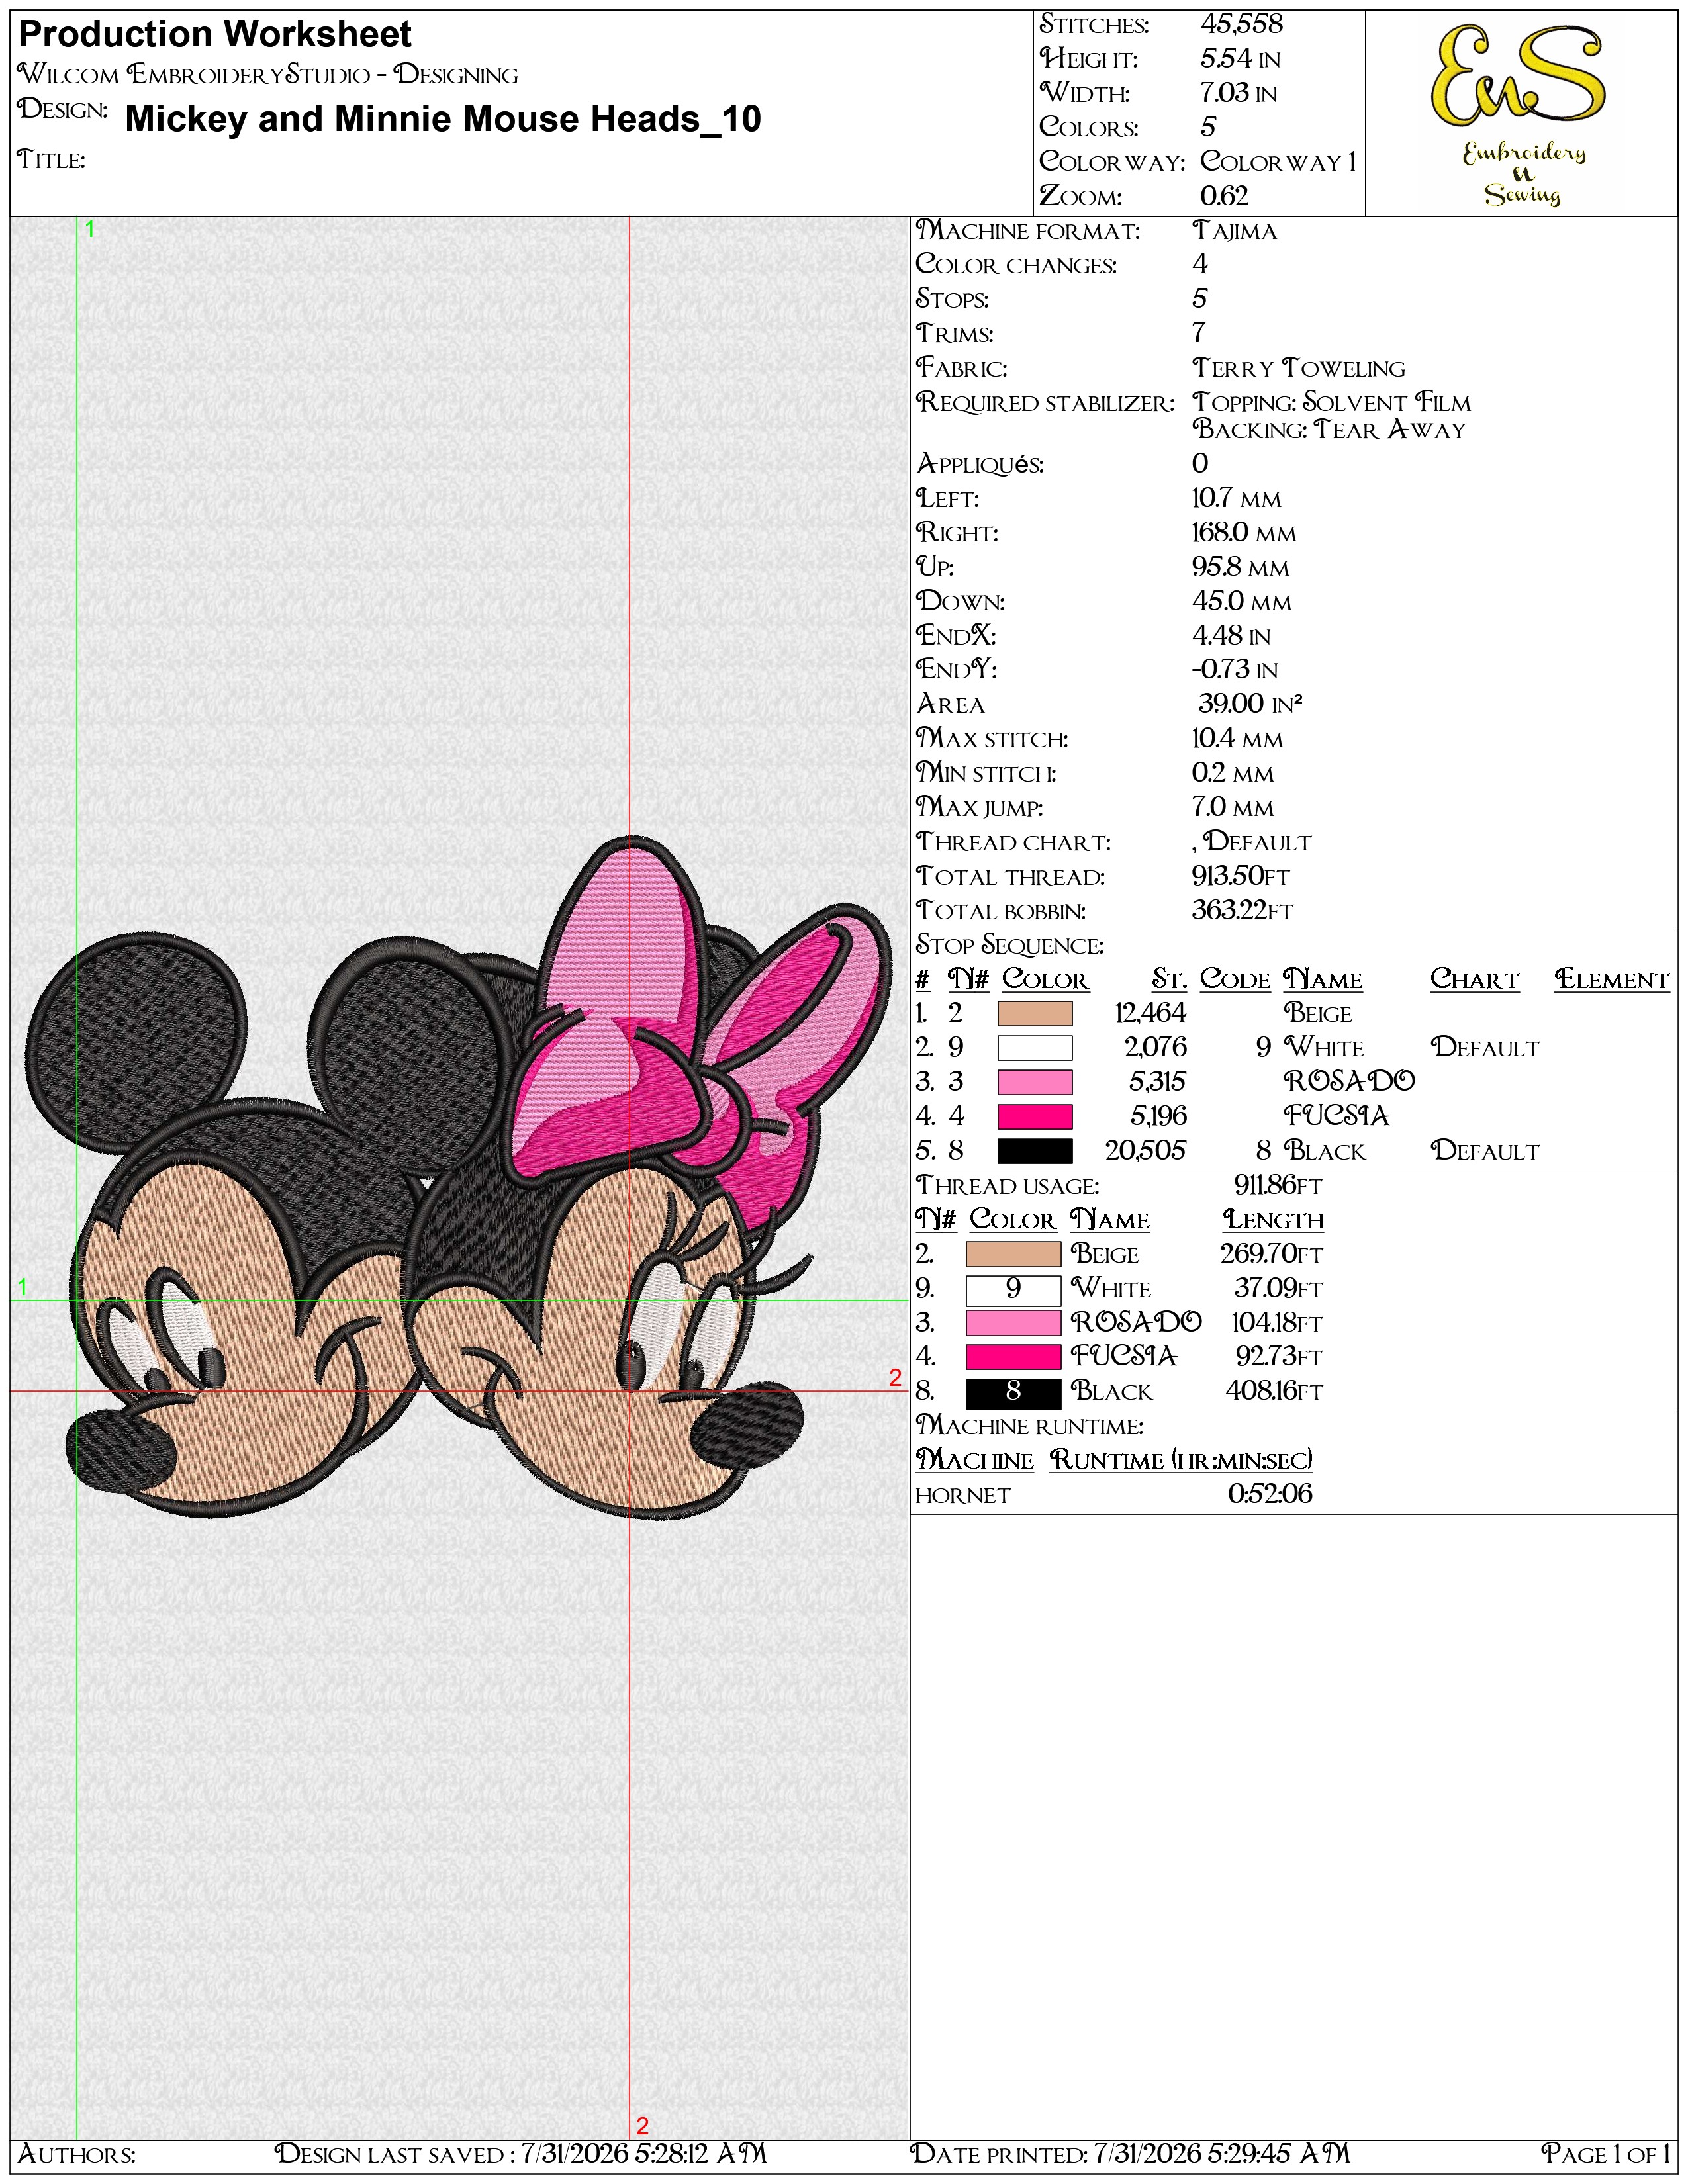
Task: Select the Total bobbin value 363.22ft
Action: [x=1242, y=911]
